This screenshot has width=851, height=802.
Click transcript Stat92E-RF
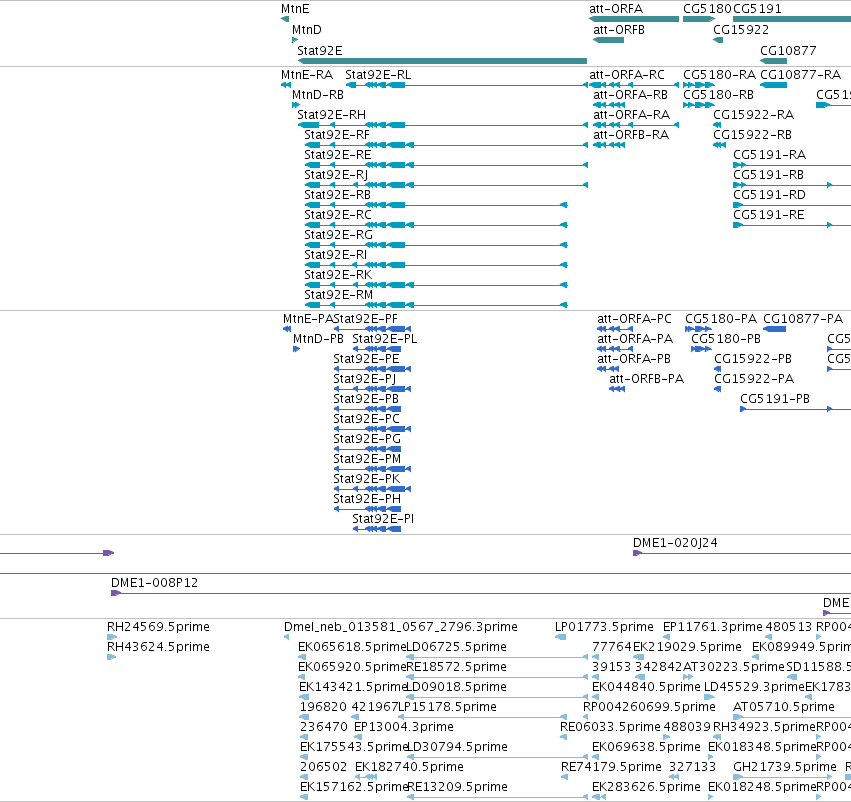(x=446, y=145)
